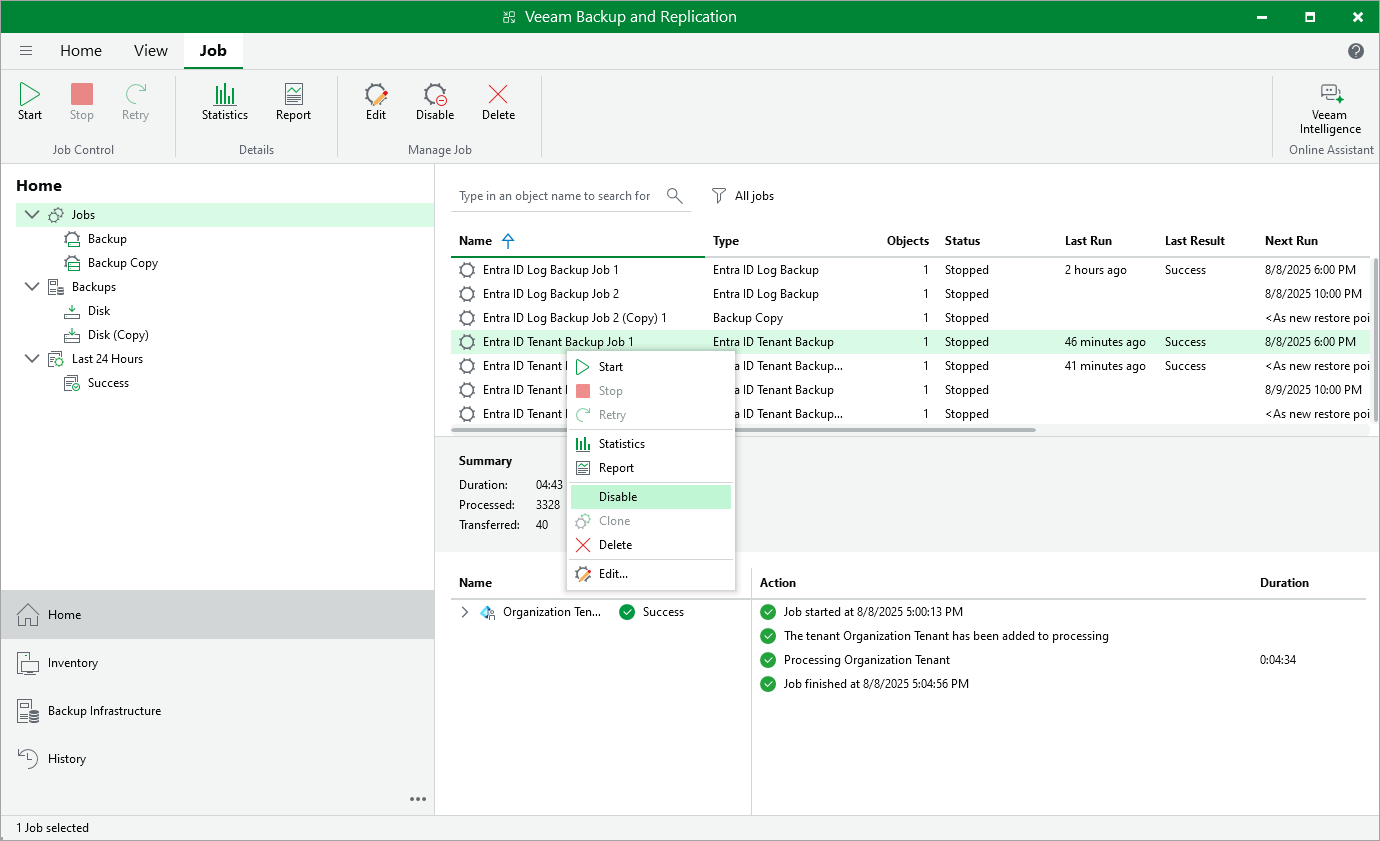Viewport: 1380px width, 841px height.
Task: Collapse the Backups tree node
Action: coord(32,287)
